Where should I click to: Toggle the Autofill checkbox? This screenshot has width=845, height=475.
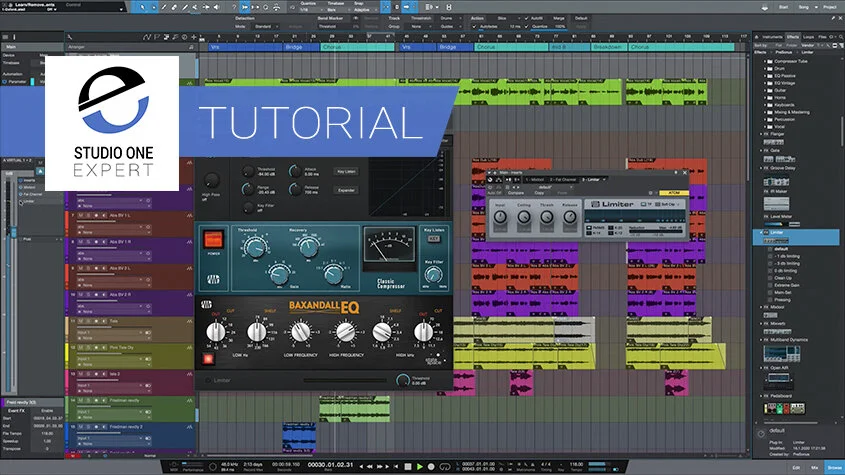click(x=527, y=18)
